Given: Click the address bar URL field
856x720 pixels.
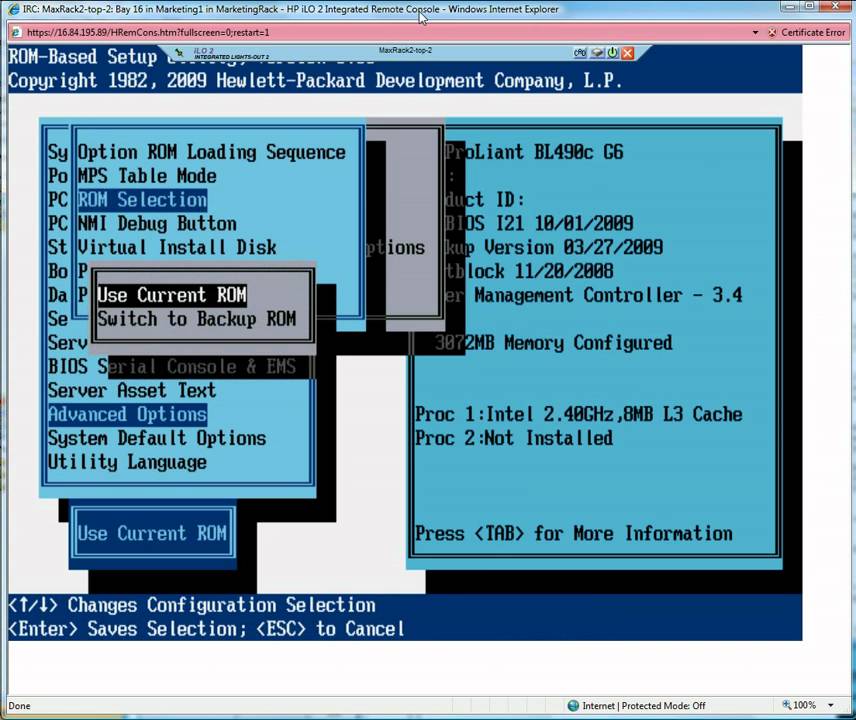Looking at the screenshot, I should (382, 33).
